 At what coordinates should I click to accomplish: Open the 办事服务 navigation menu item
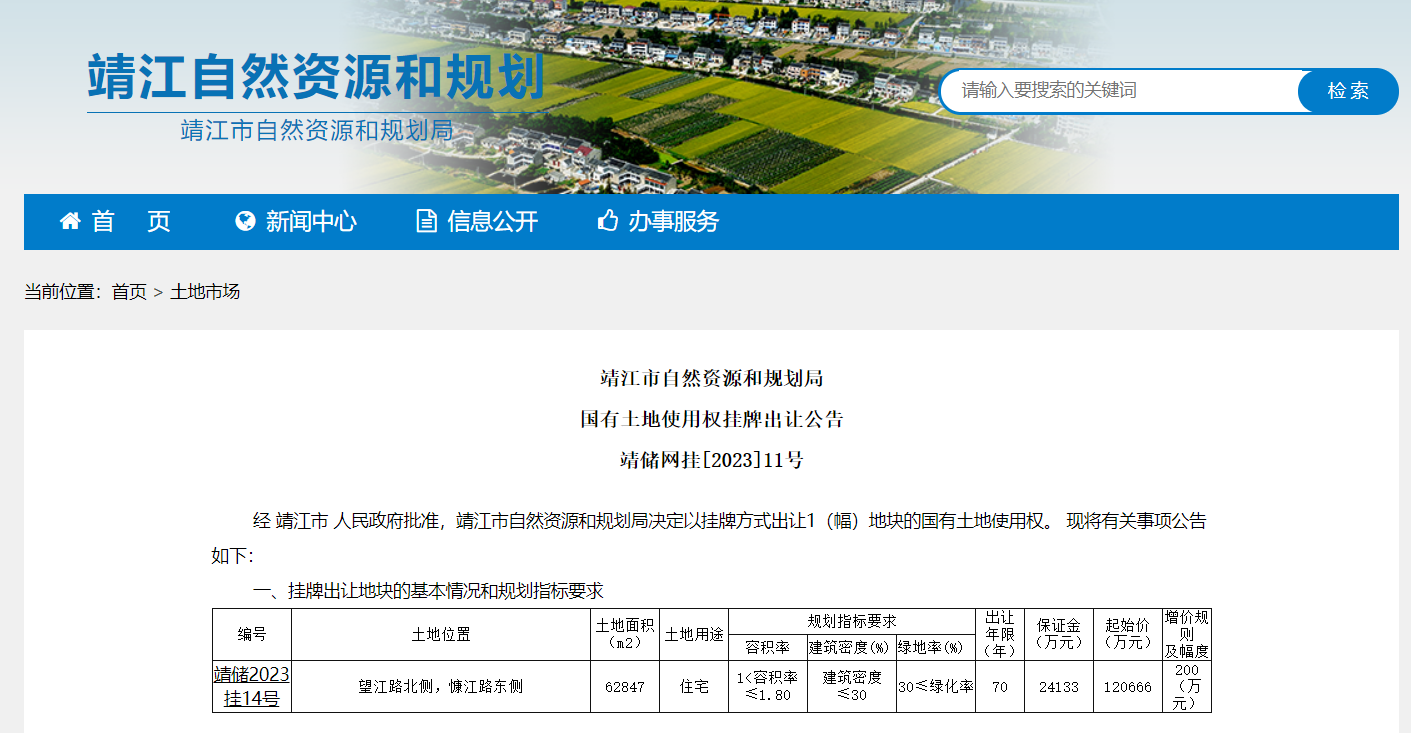pyautogui.click(x=674, y=221)
